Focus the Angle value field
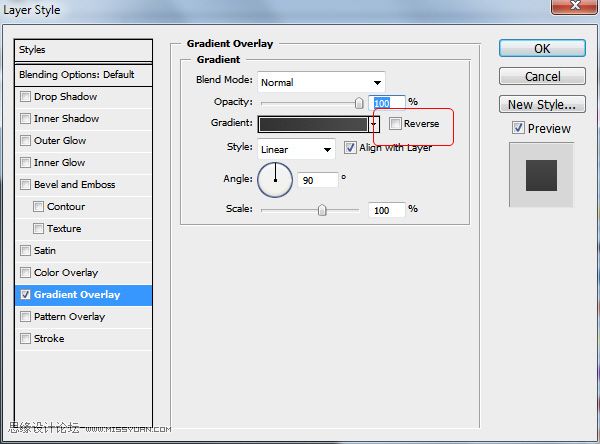600x444 pixels. pyautogui.click(x=318, y=180)
